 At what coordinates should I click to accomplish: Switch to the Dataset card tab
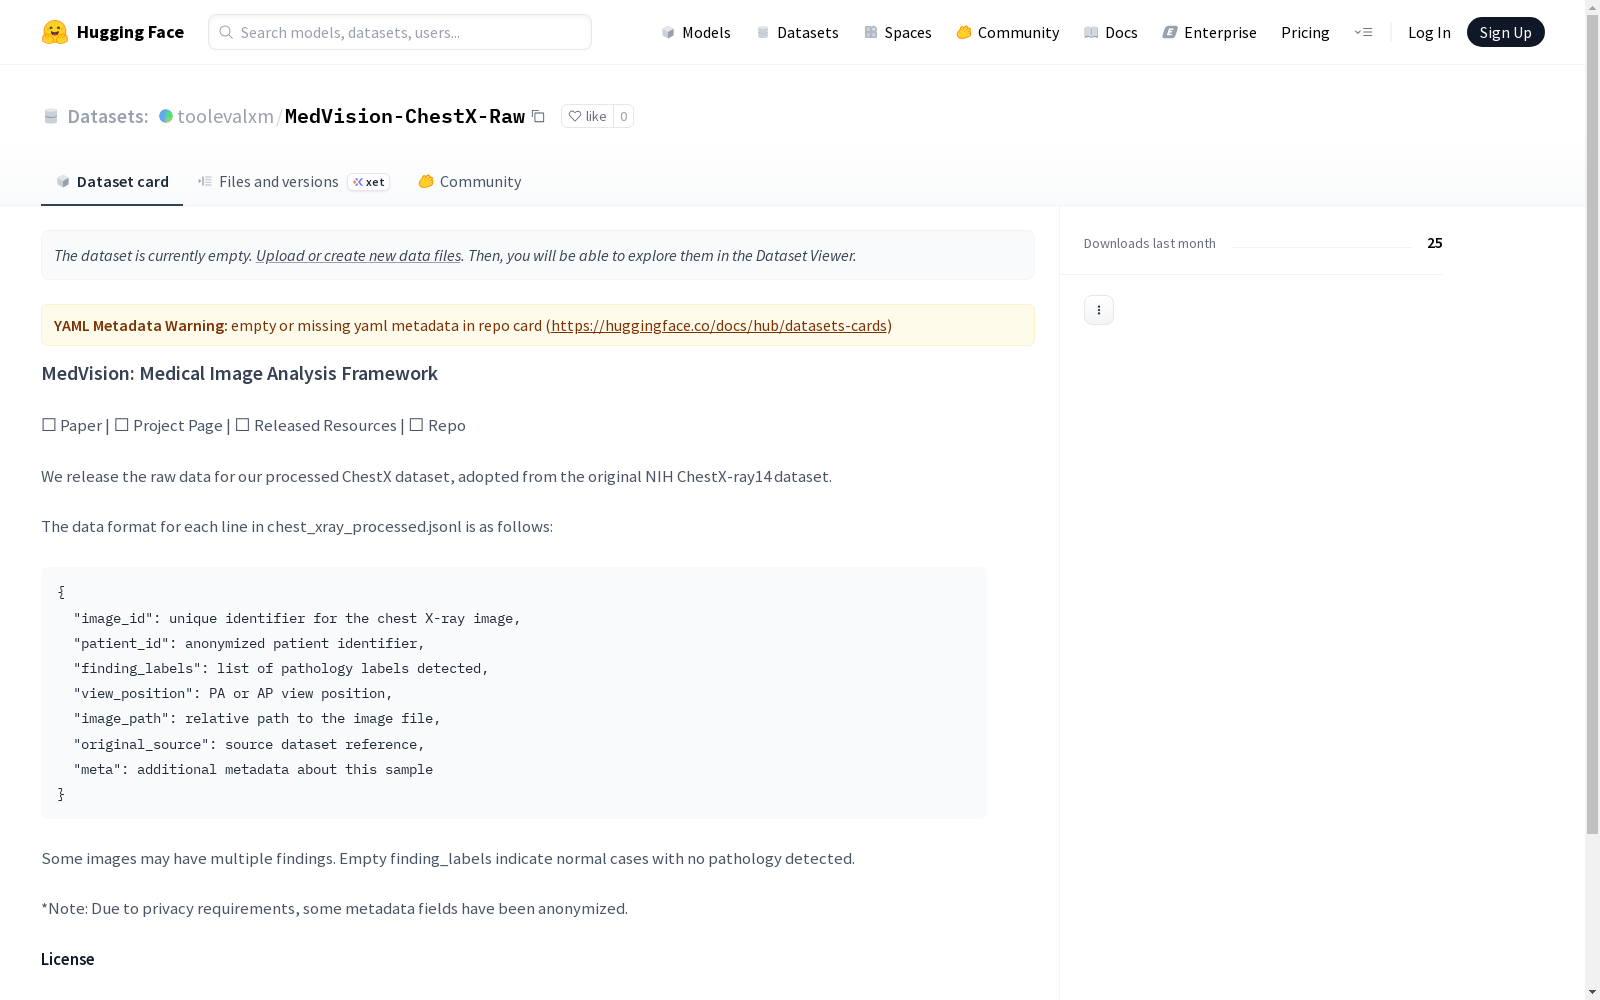click(x=112, y=181)
